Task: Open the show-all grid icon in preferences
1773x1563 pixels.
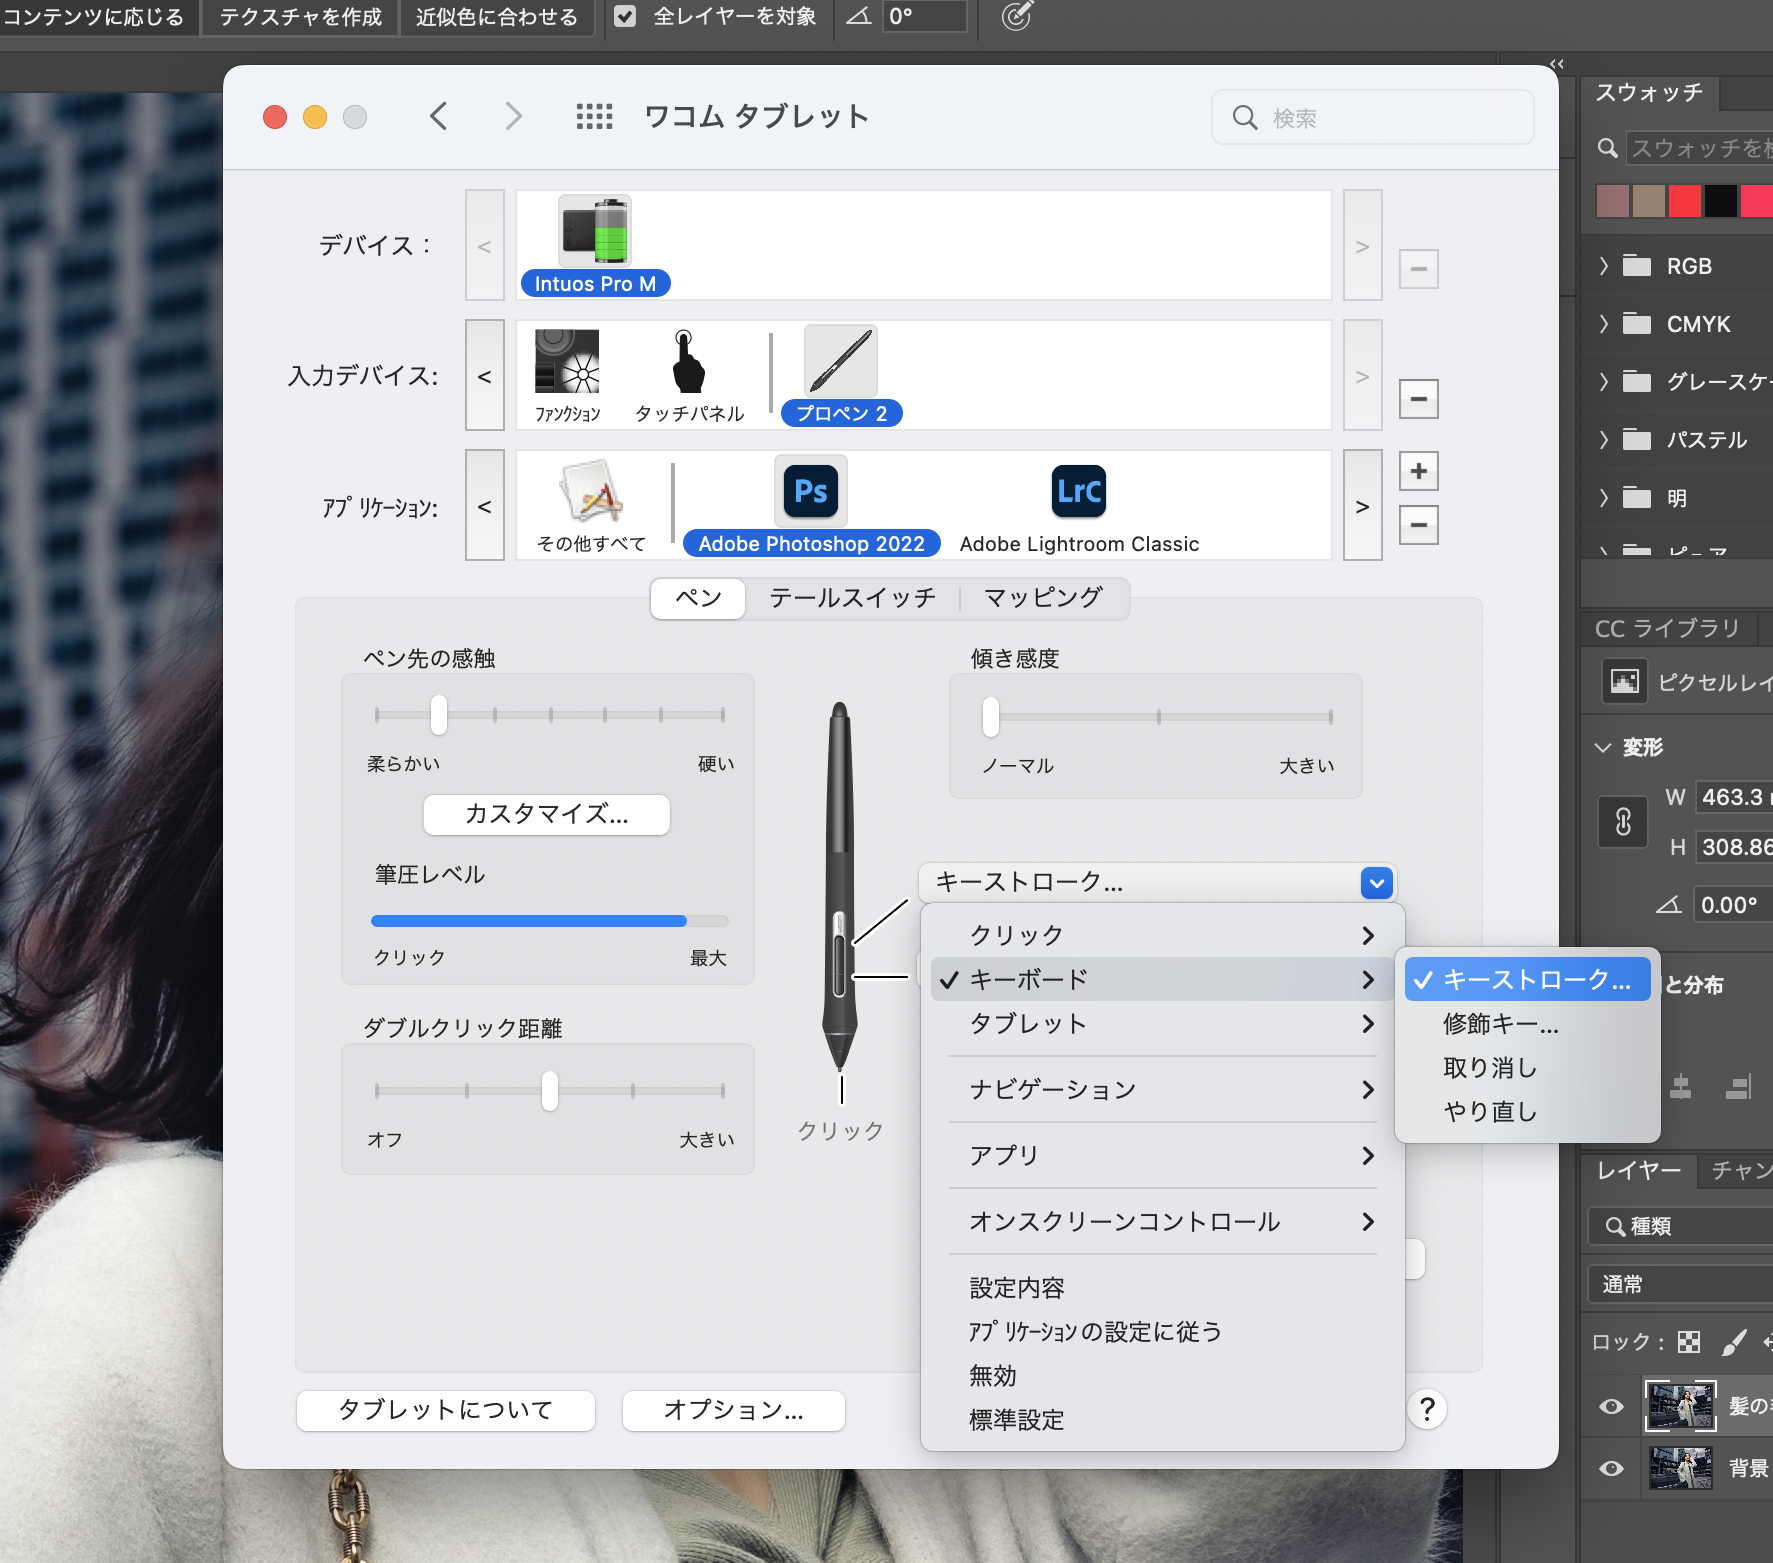Action: tap(594, 117)
